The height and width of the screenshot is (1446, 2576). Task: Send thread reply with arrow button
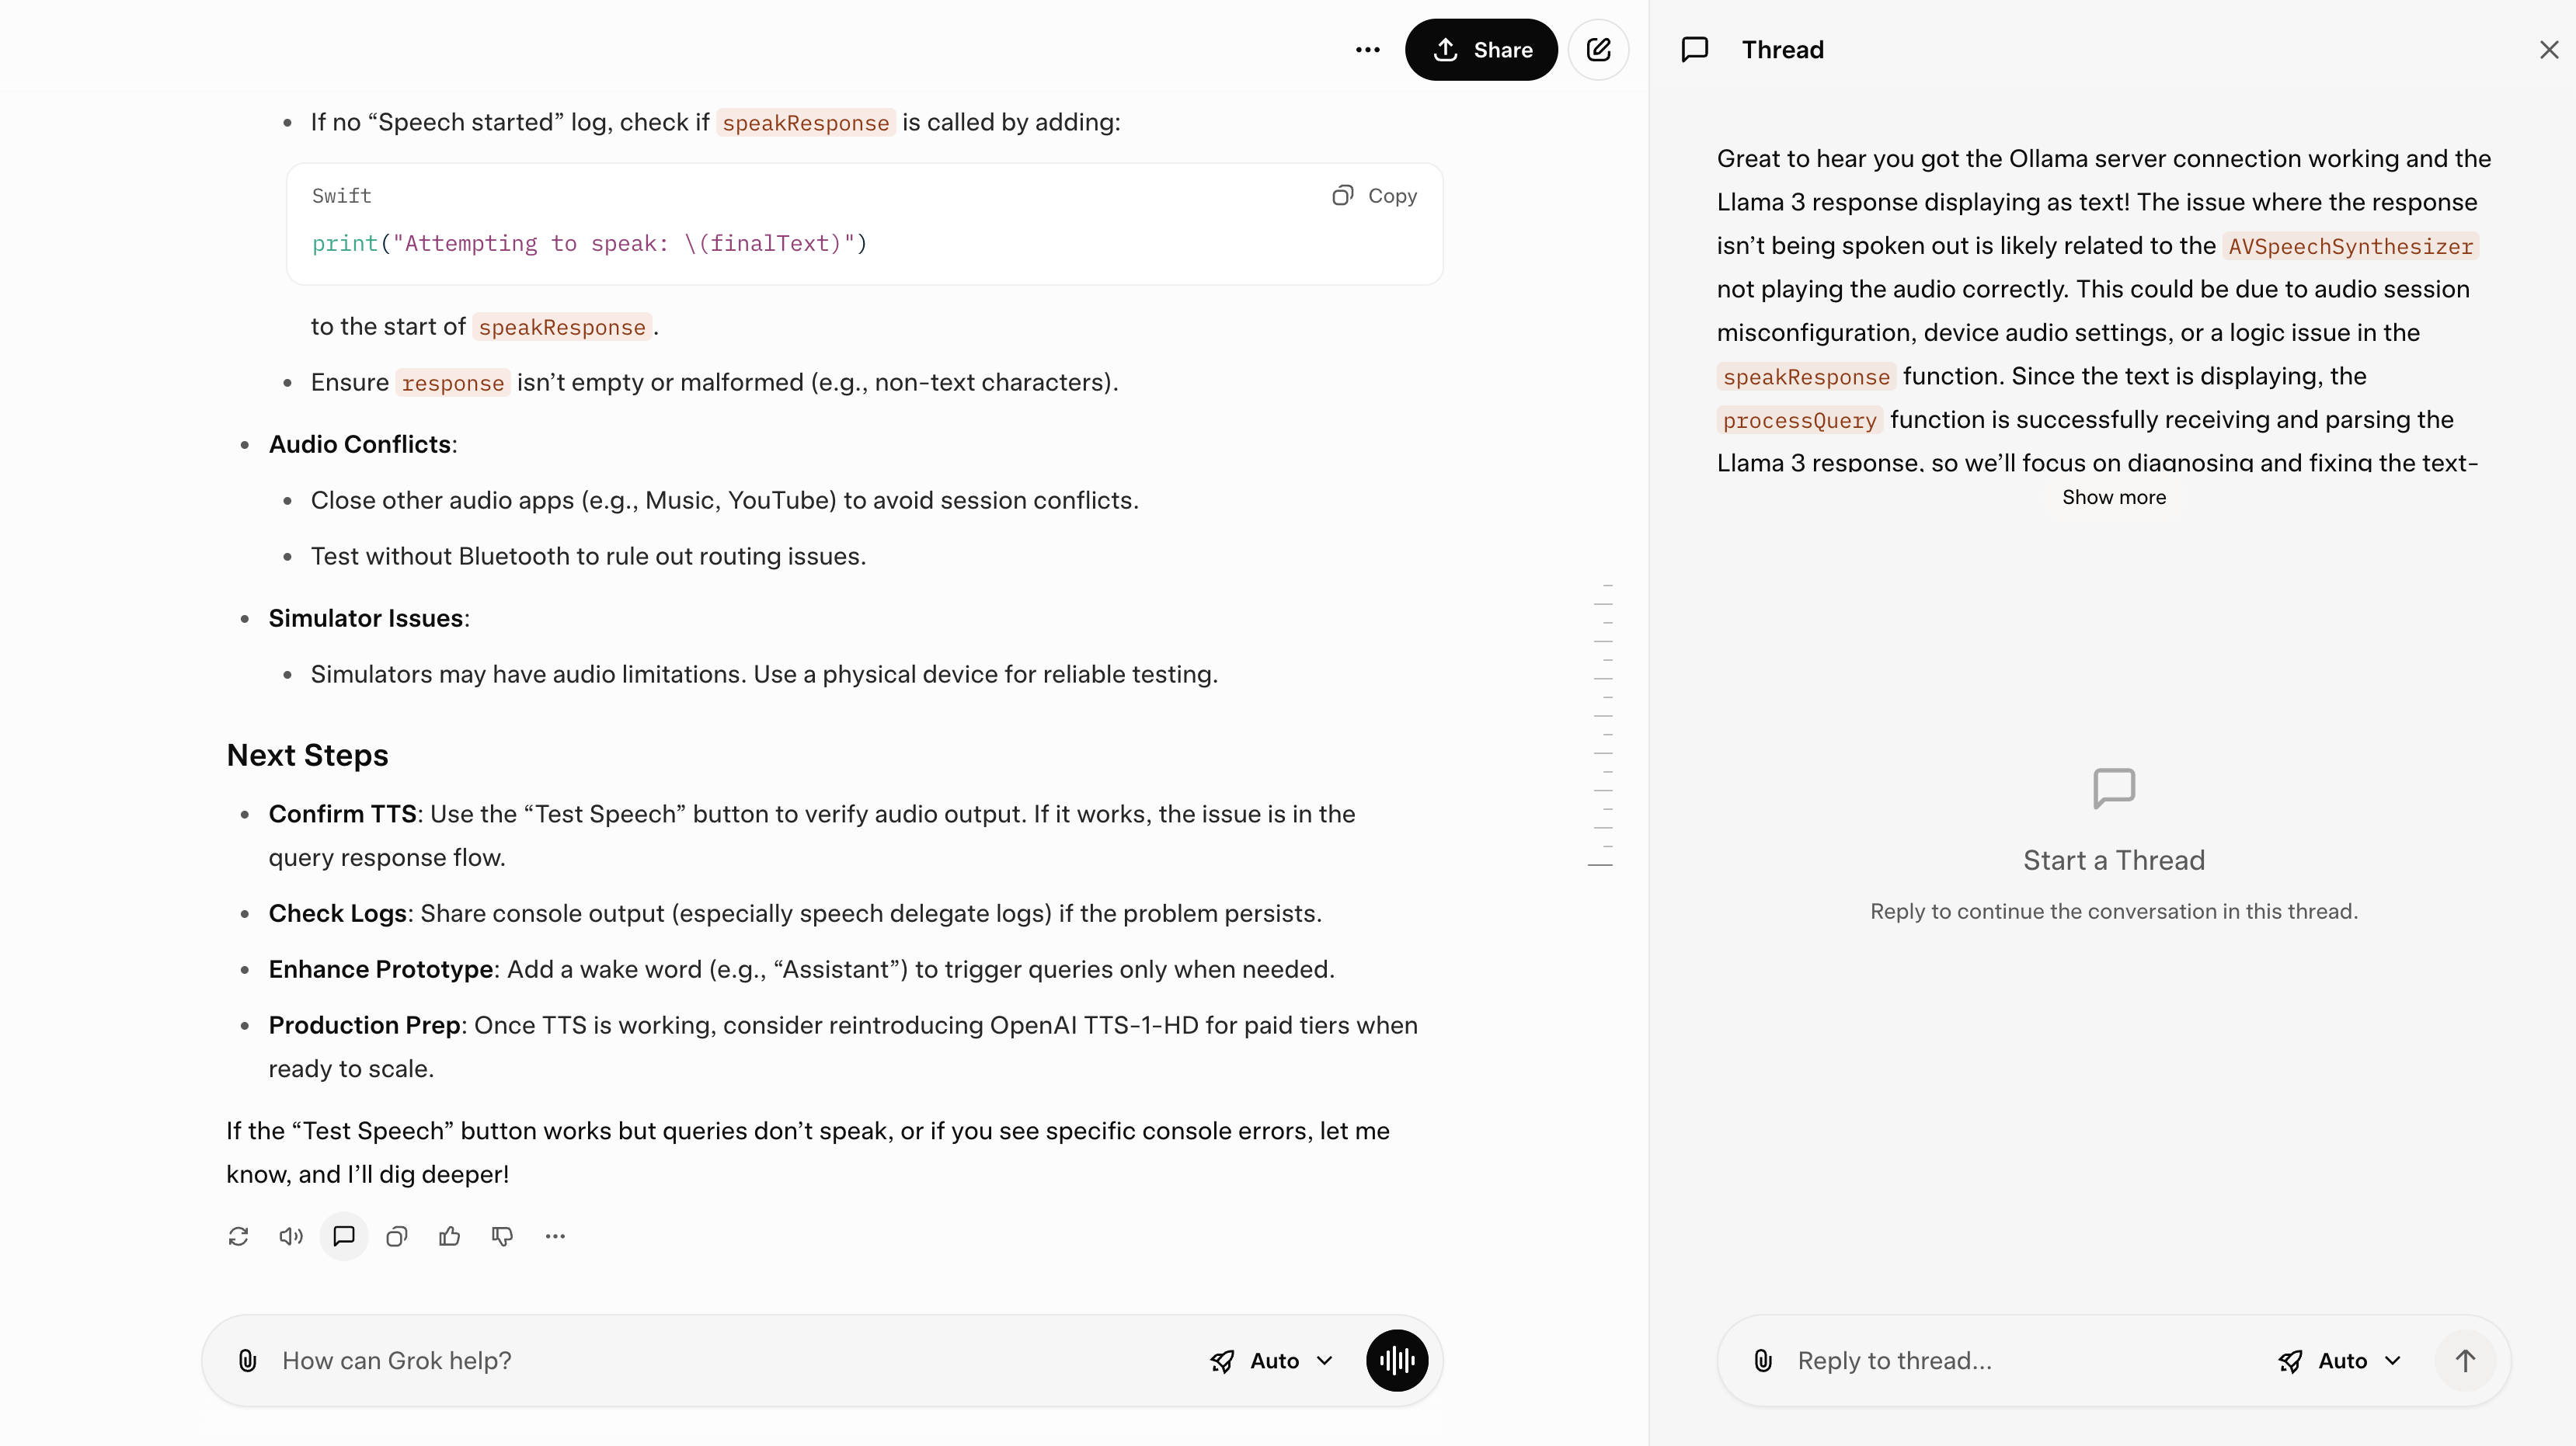pyautogui.click(x=2465, y=1360)
